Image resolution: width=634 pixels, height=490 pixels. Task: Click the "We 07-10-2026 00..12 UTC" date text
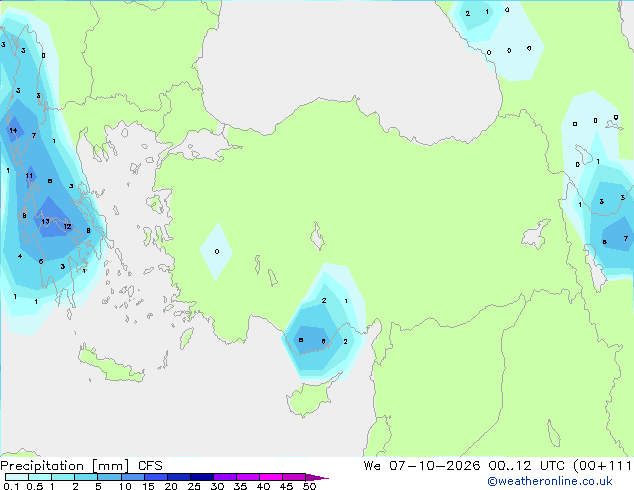click(x=466, y=466)
